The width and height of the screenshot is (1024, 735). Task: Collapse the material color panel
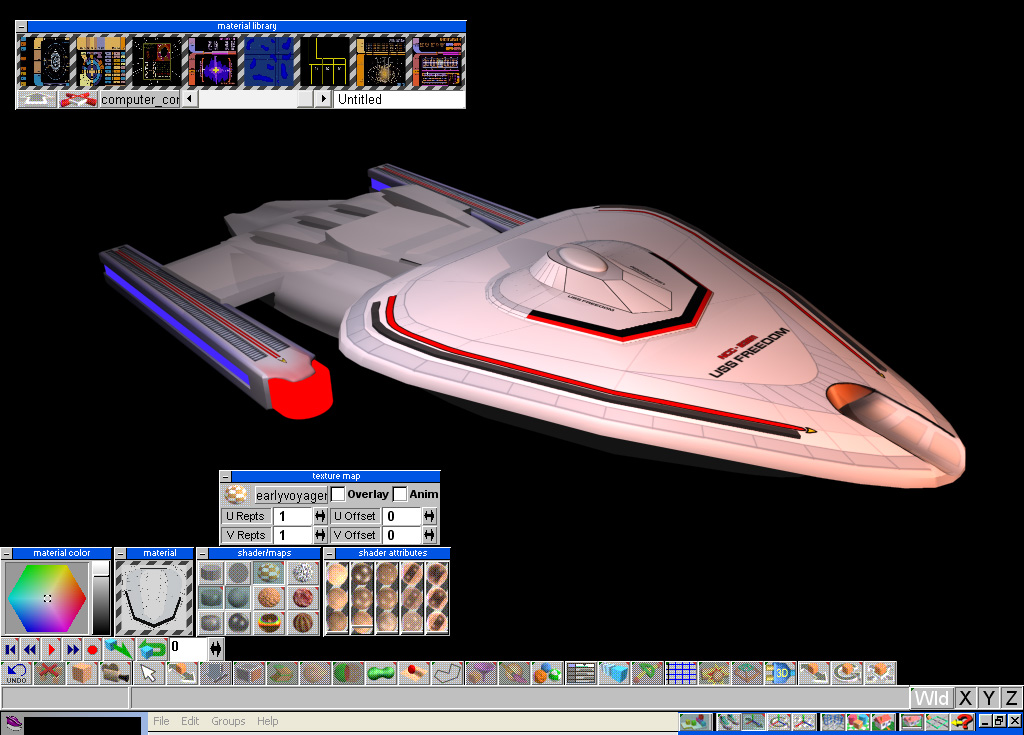click(x=7, y=553)
